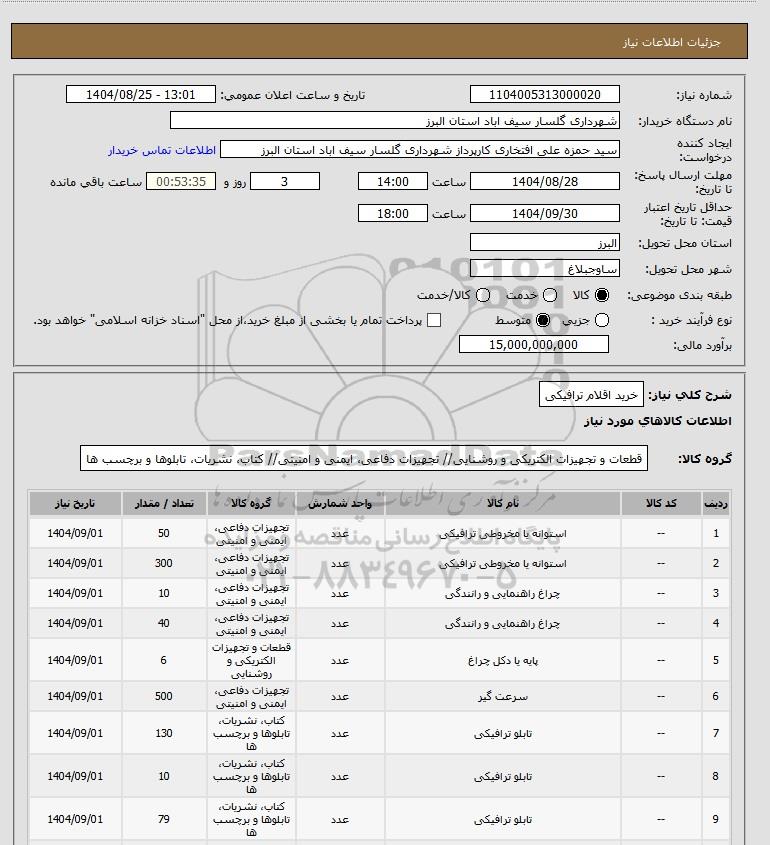Select جزیی as purchase process type
This screenshot has height=845, width=770.
pyautogui.click(x=602, y=320)
